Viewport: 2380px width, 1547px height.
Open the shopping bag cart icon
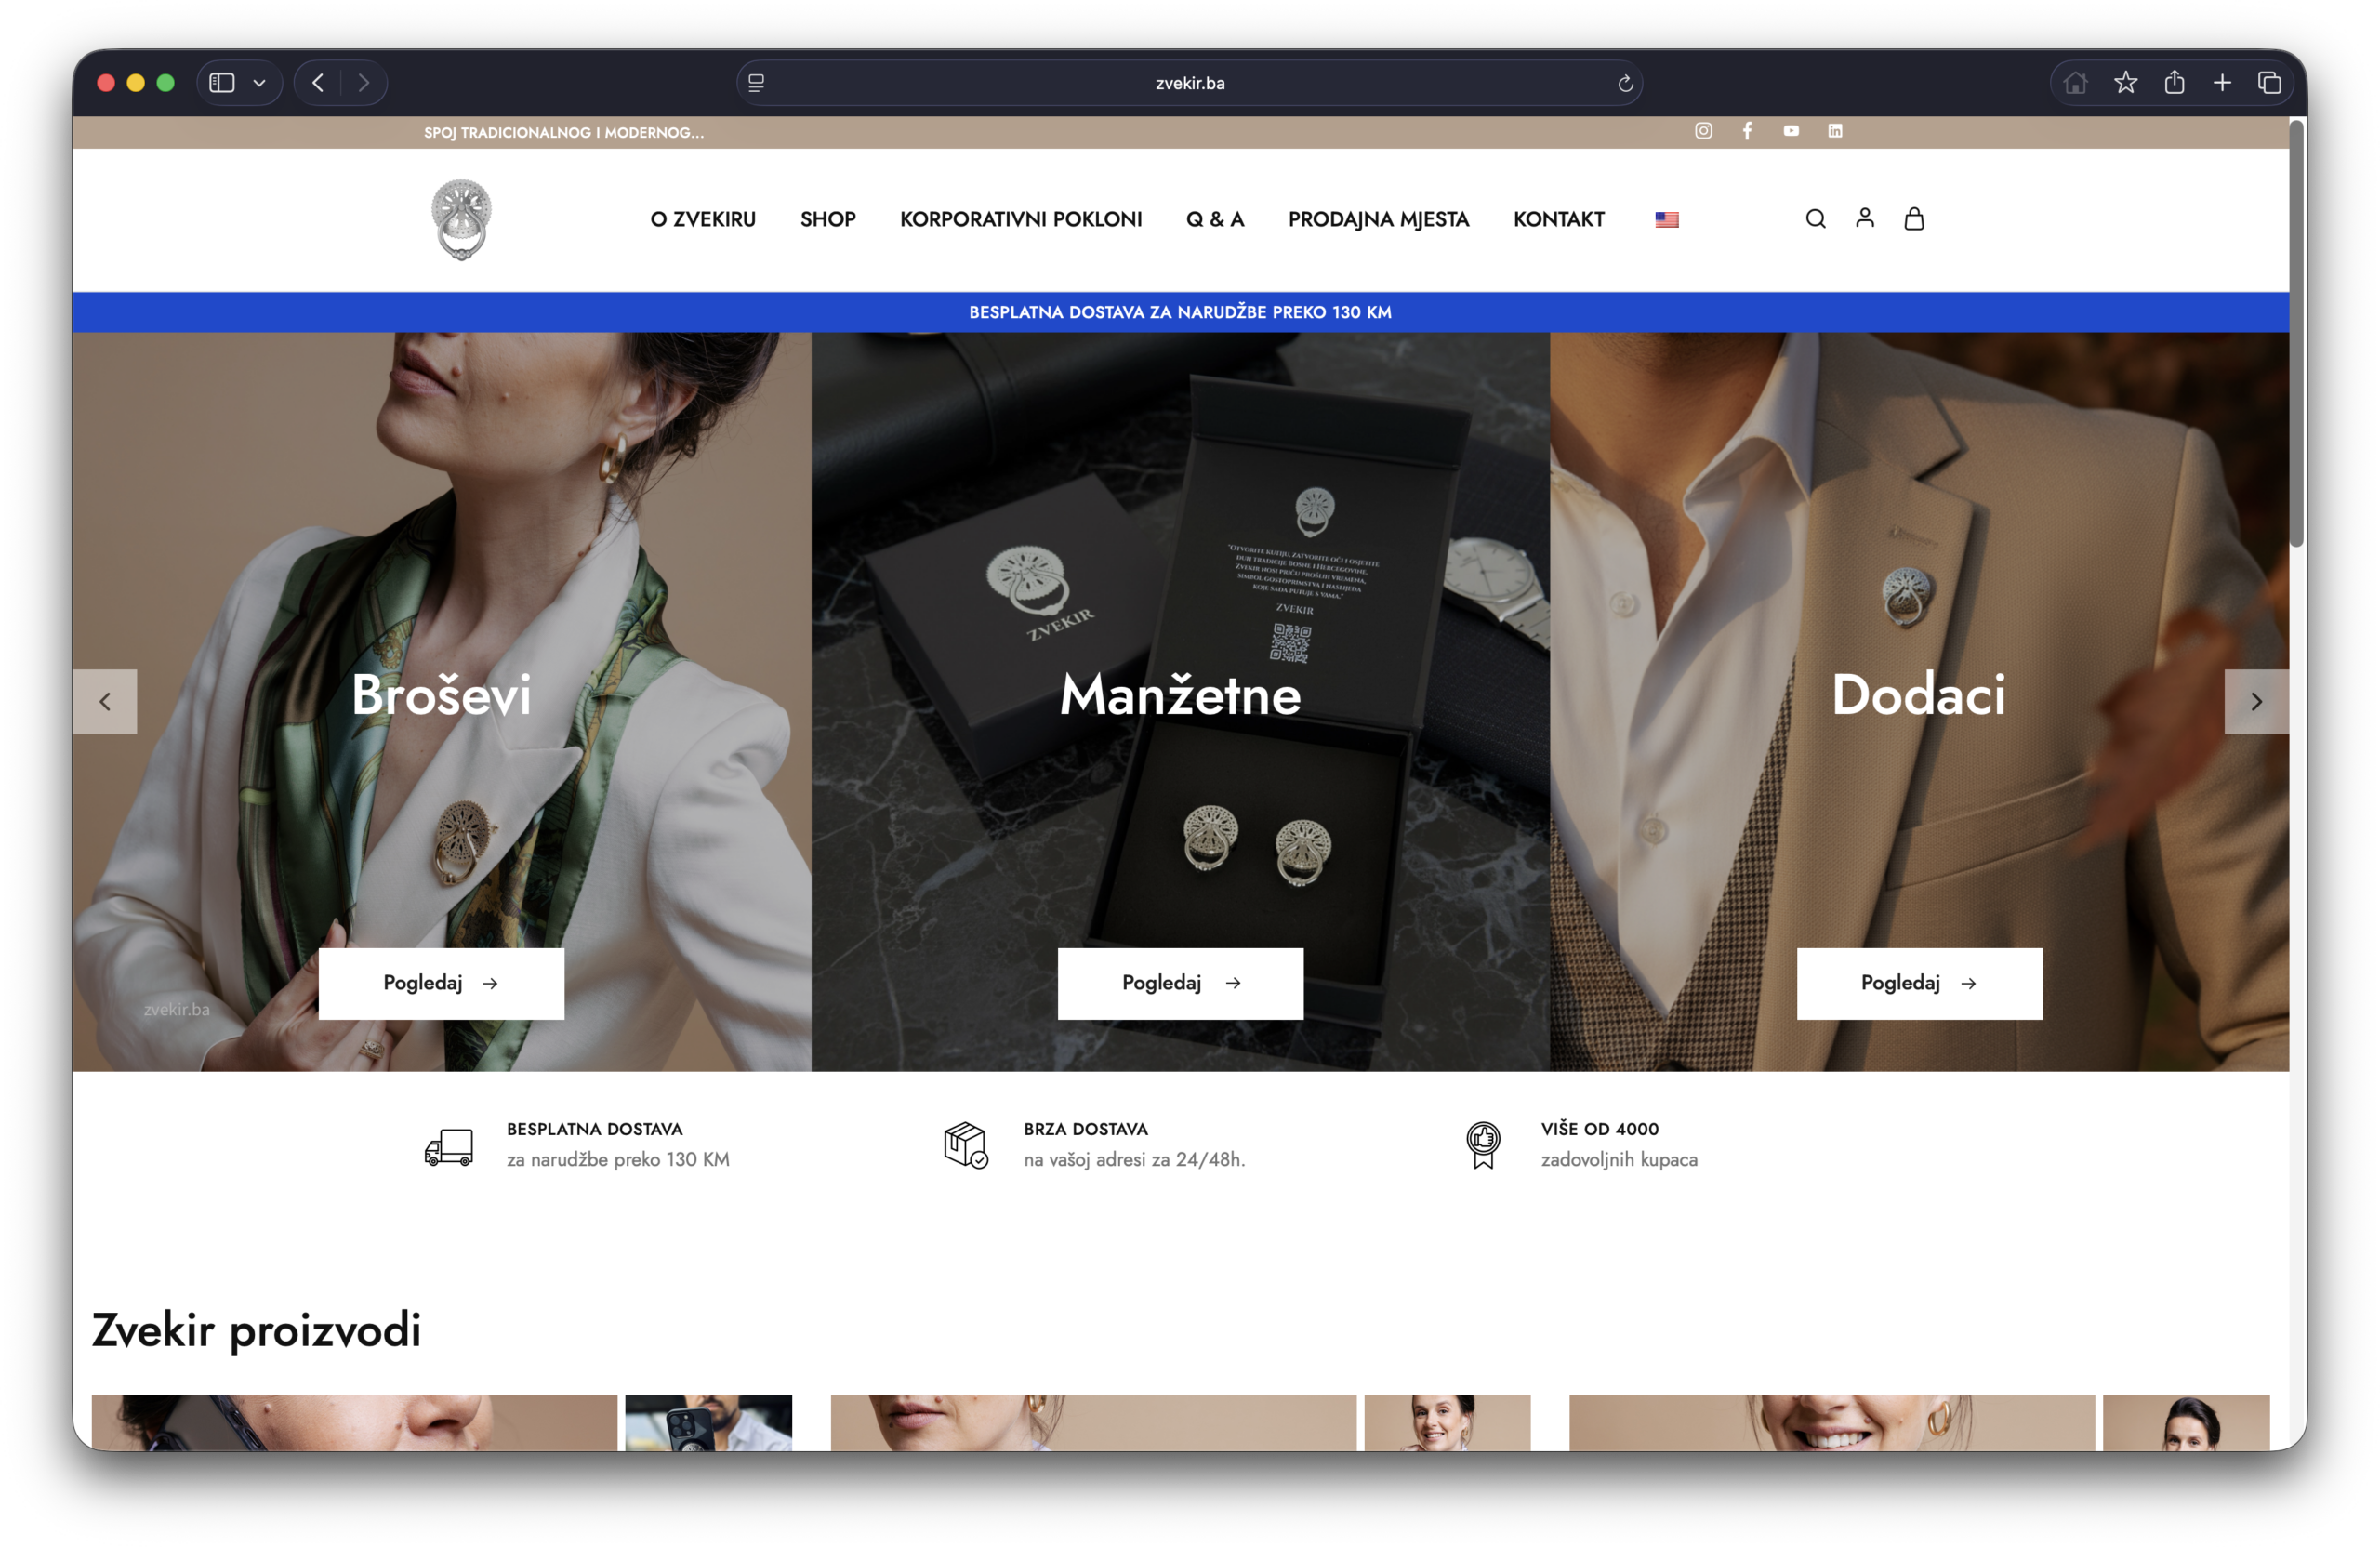pyautogui.click(x=1913, y=219)
